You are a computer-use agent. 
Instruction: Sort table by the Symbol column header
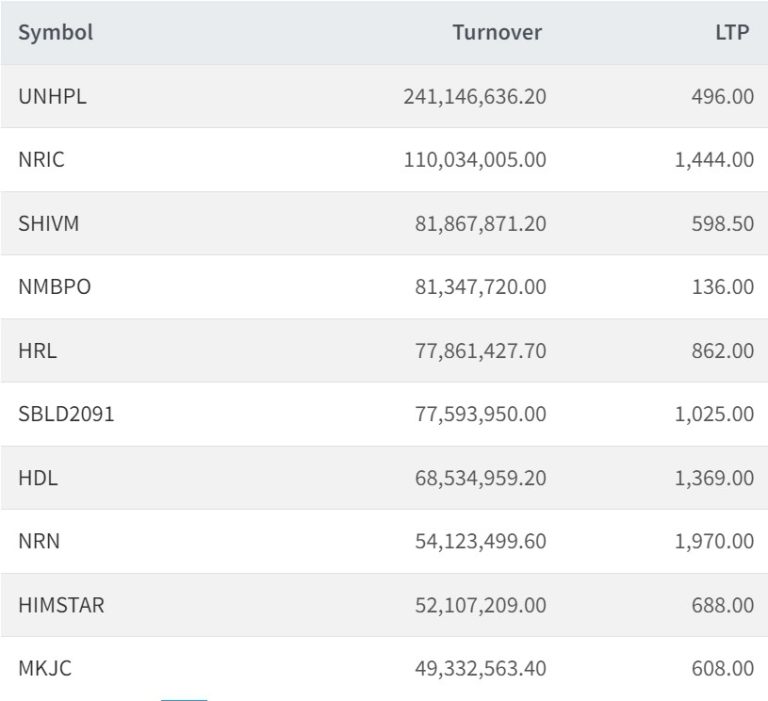pyautogui.click(x=56, y=32)
